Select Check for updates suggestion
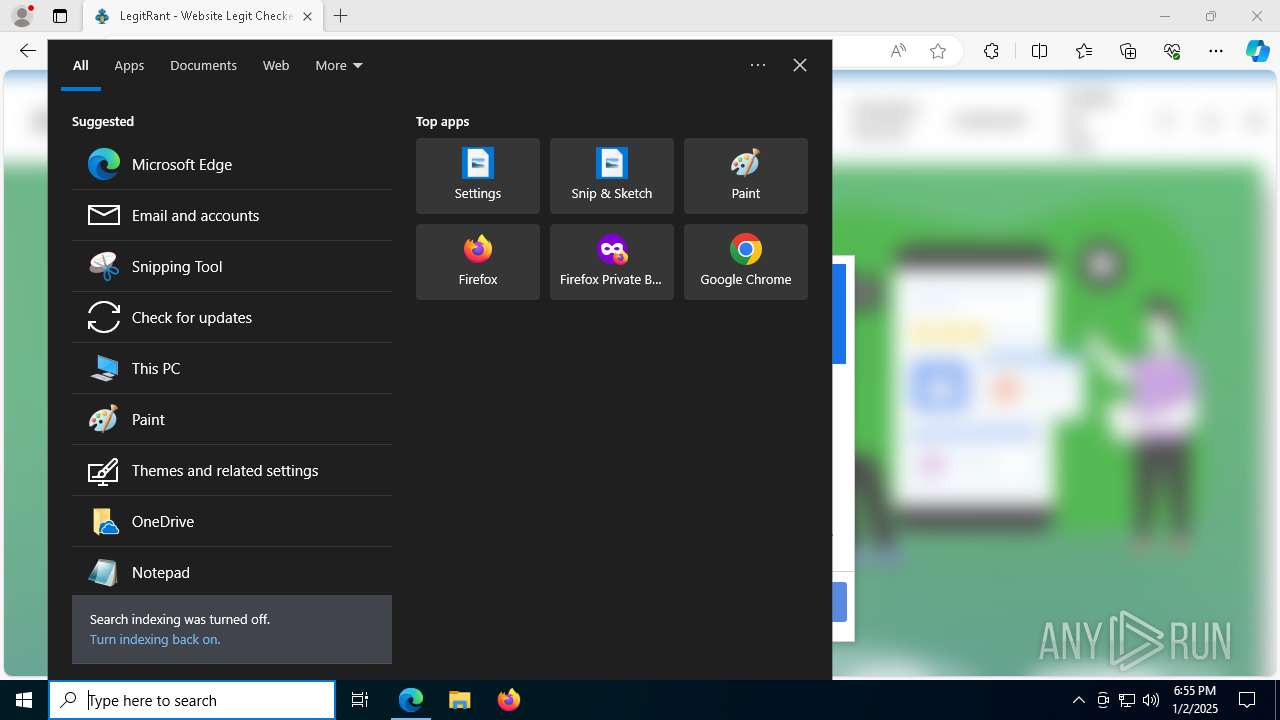This screenshot has height=720, width=1280. [232, 317]
